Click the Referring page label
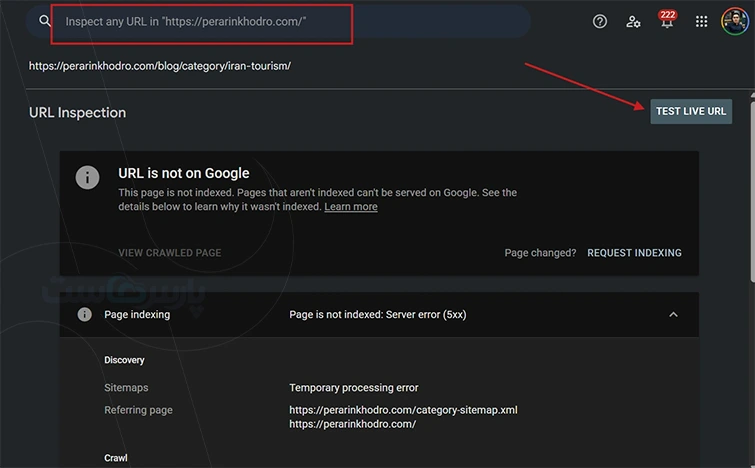The width and height of the screenshot is (755, 468). tap(138, 410)
